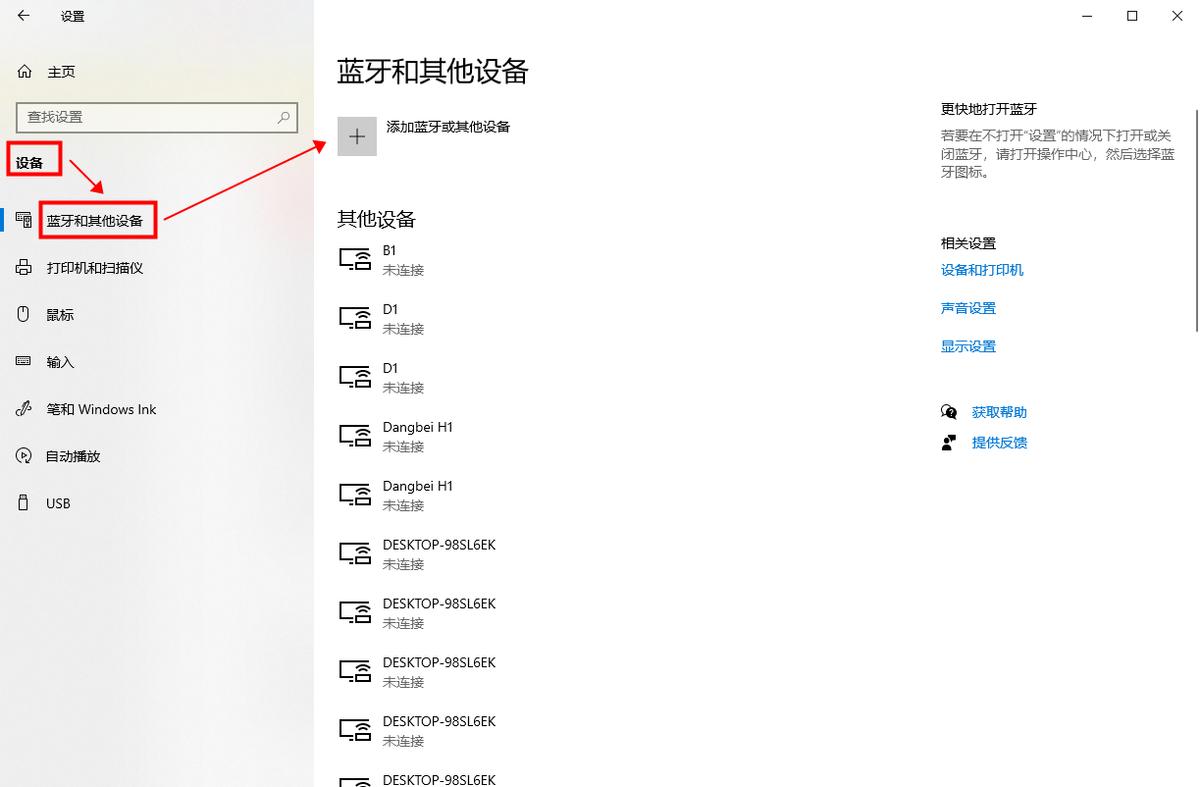Select the Dangbei H1 device
This screenshot has width=1200, height=787.
(430, 436)
